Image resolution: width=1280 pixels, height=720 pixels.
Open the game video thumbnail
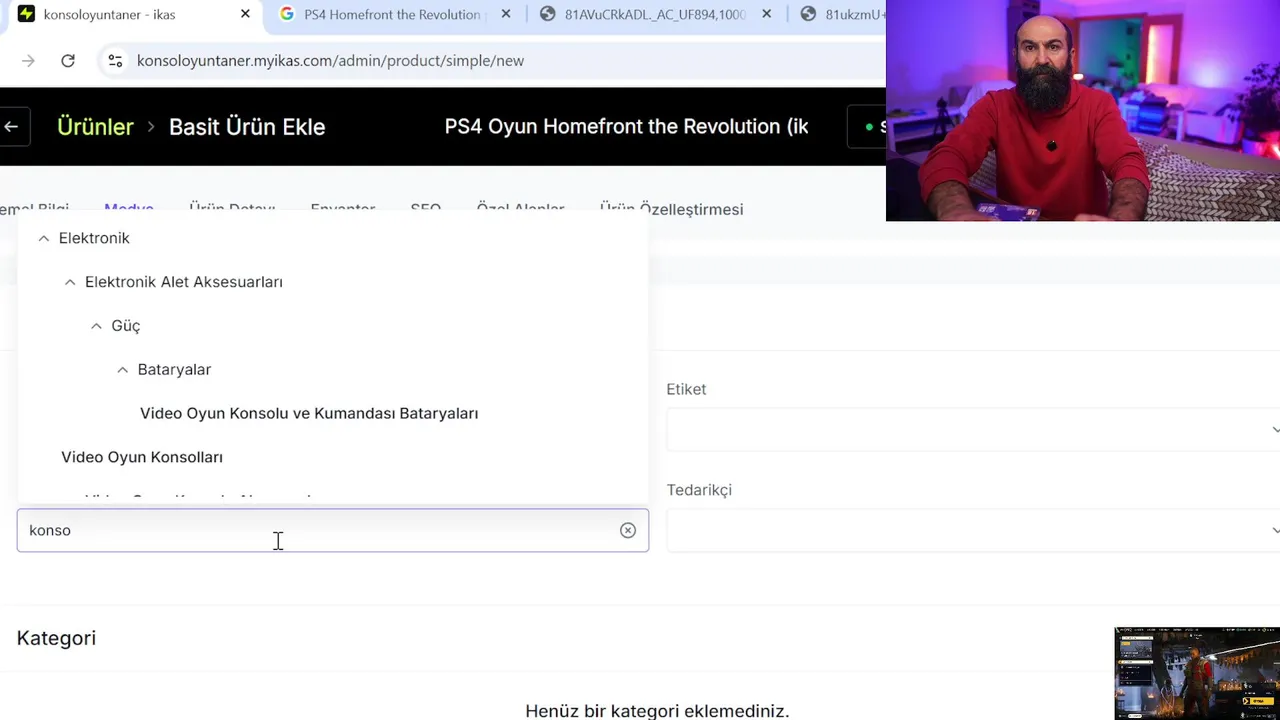click(1197, 673)
